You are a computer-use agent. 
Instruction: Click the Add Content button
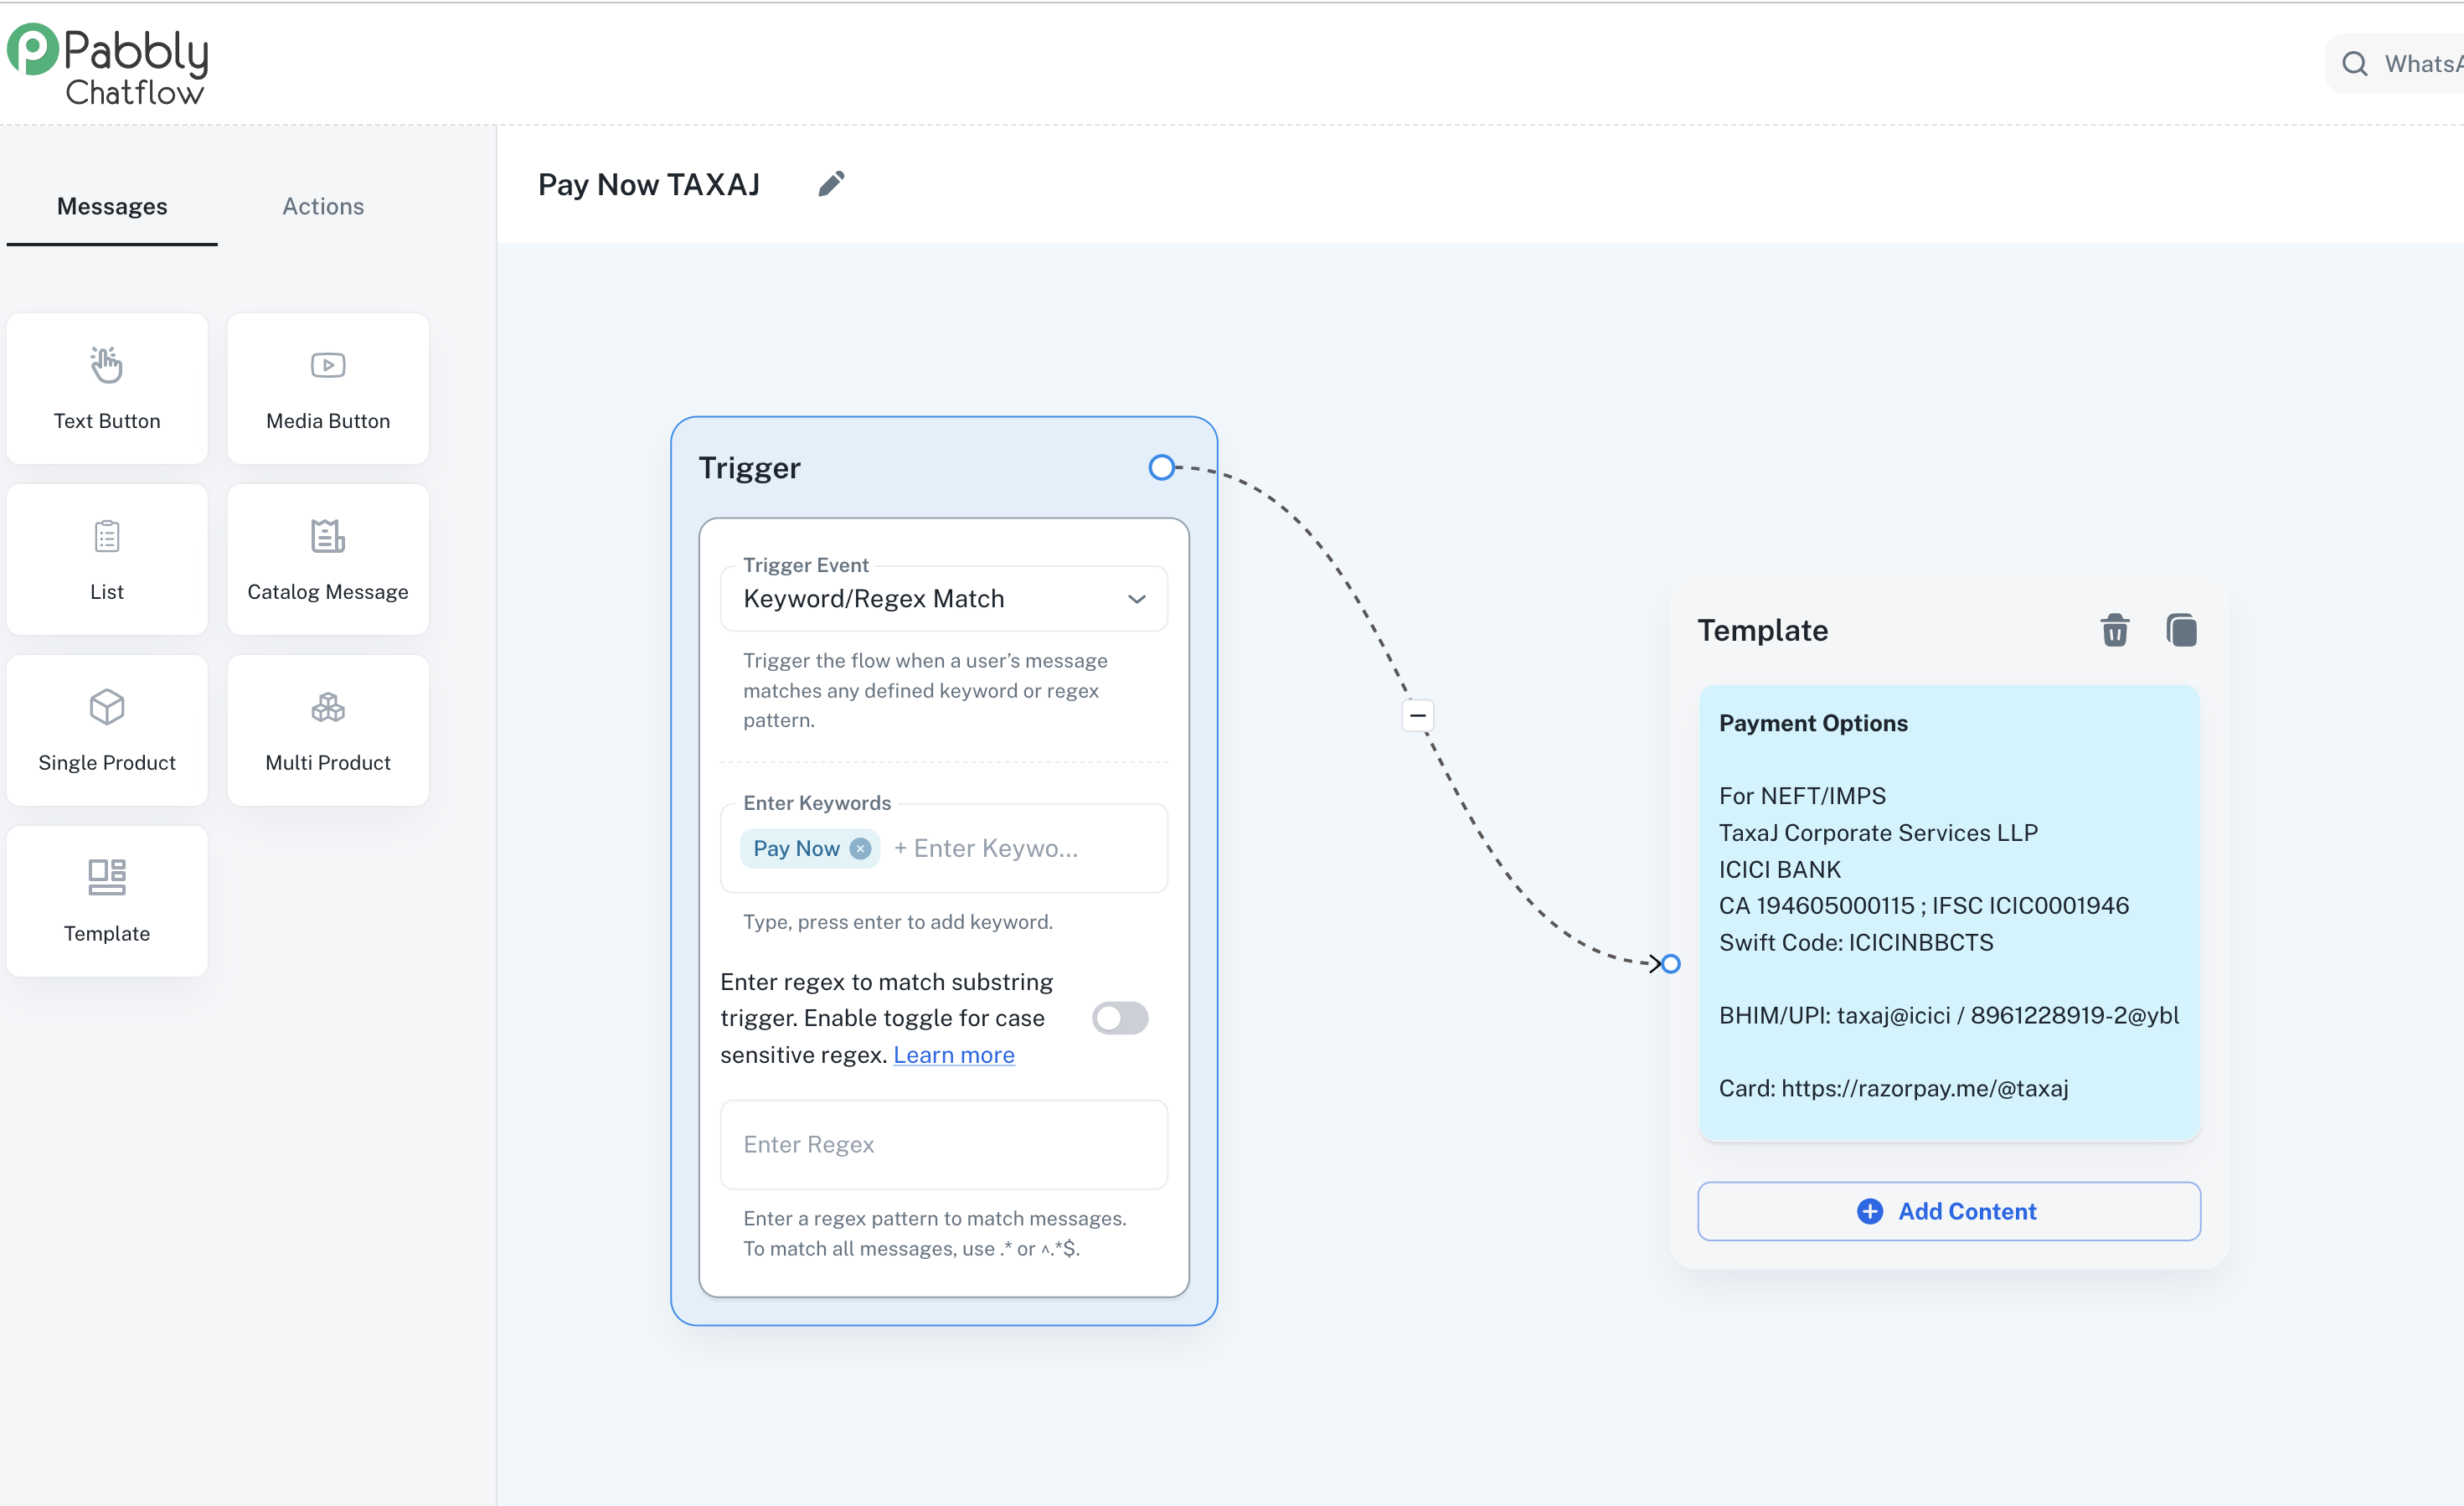[x=1948, y=1211]
